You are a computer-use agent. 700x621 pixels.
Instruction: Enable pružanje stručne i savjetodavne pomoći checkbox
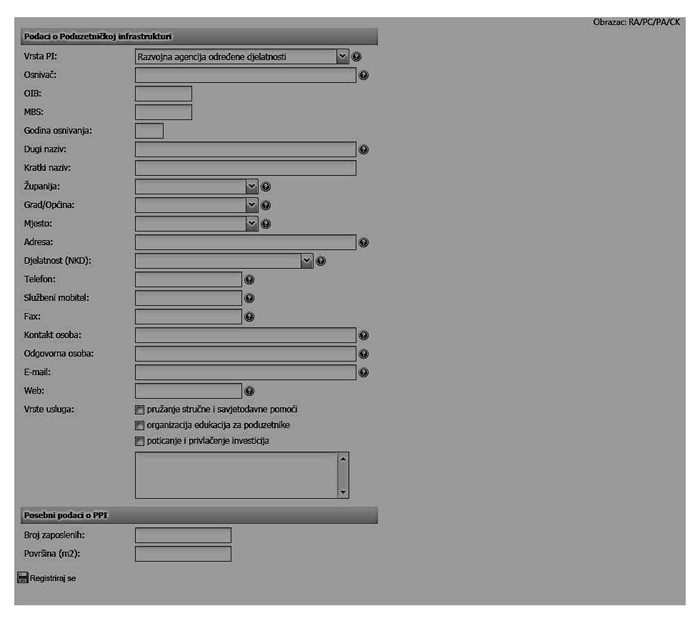click(139, 410)
